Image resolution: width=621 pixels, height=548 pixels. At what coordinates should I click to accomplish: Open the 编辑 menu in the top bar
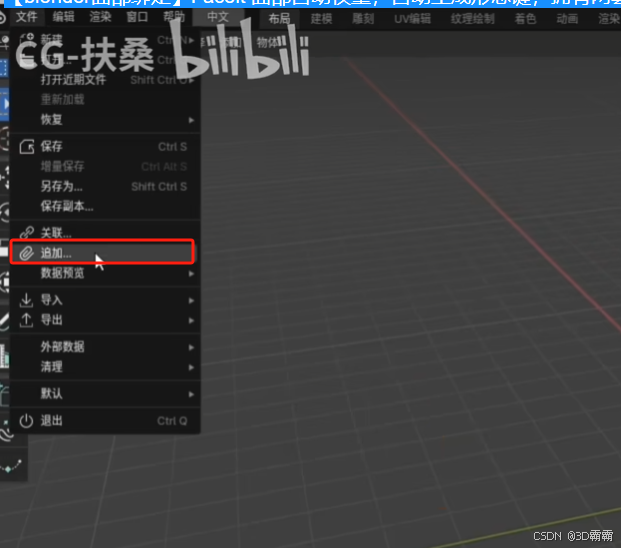click(x=63, y=17)
